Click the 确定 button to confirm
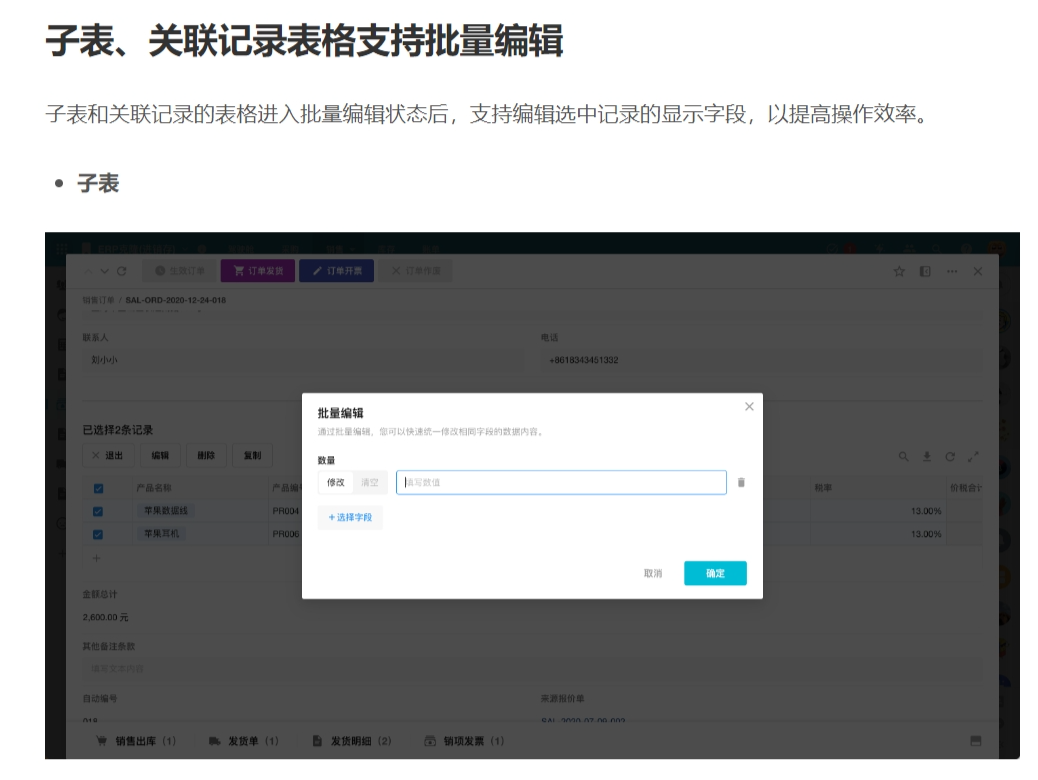The image size is (1038, 780). 714,573
